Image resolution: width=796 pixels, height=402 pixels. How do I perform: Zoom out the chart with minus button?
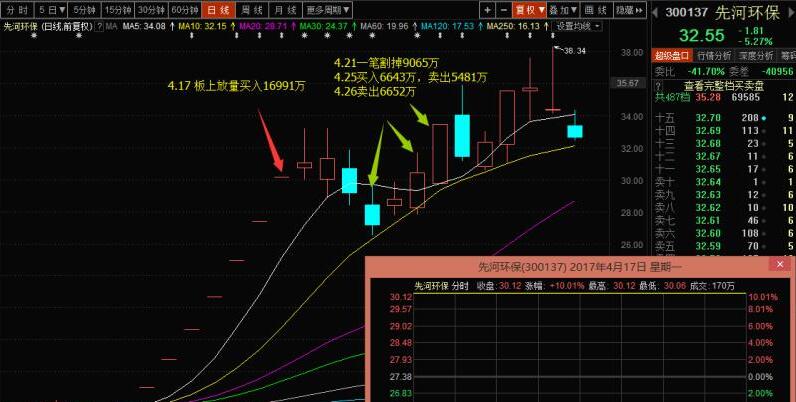[x=504, y=10]
